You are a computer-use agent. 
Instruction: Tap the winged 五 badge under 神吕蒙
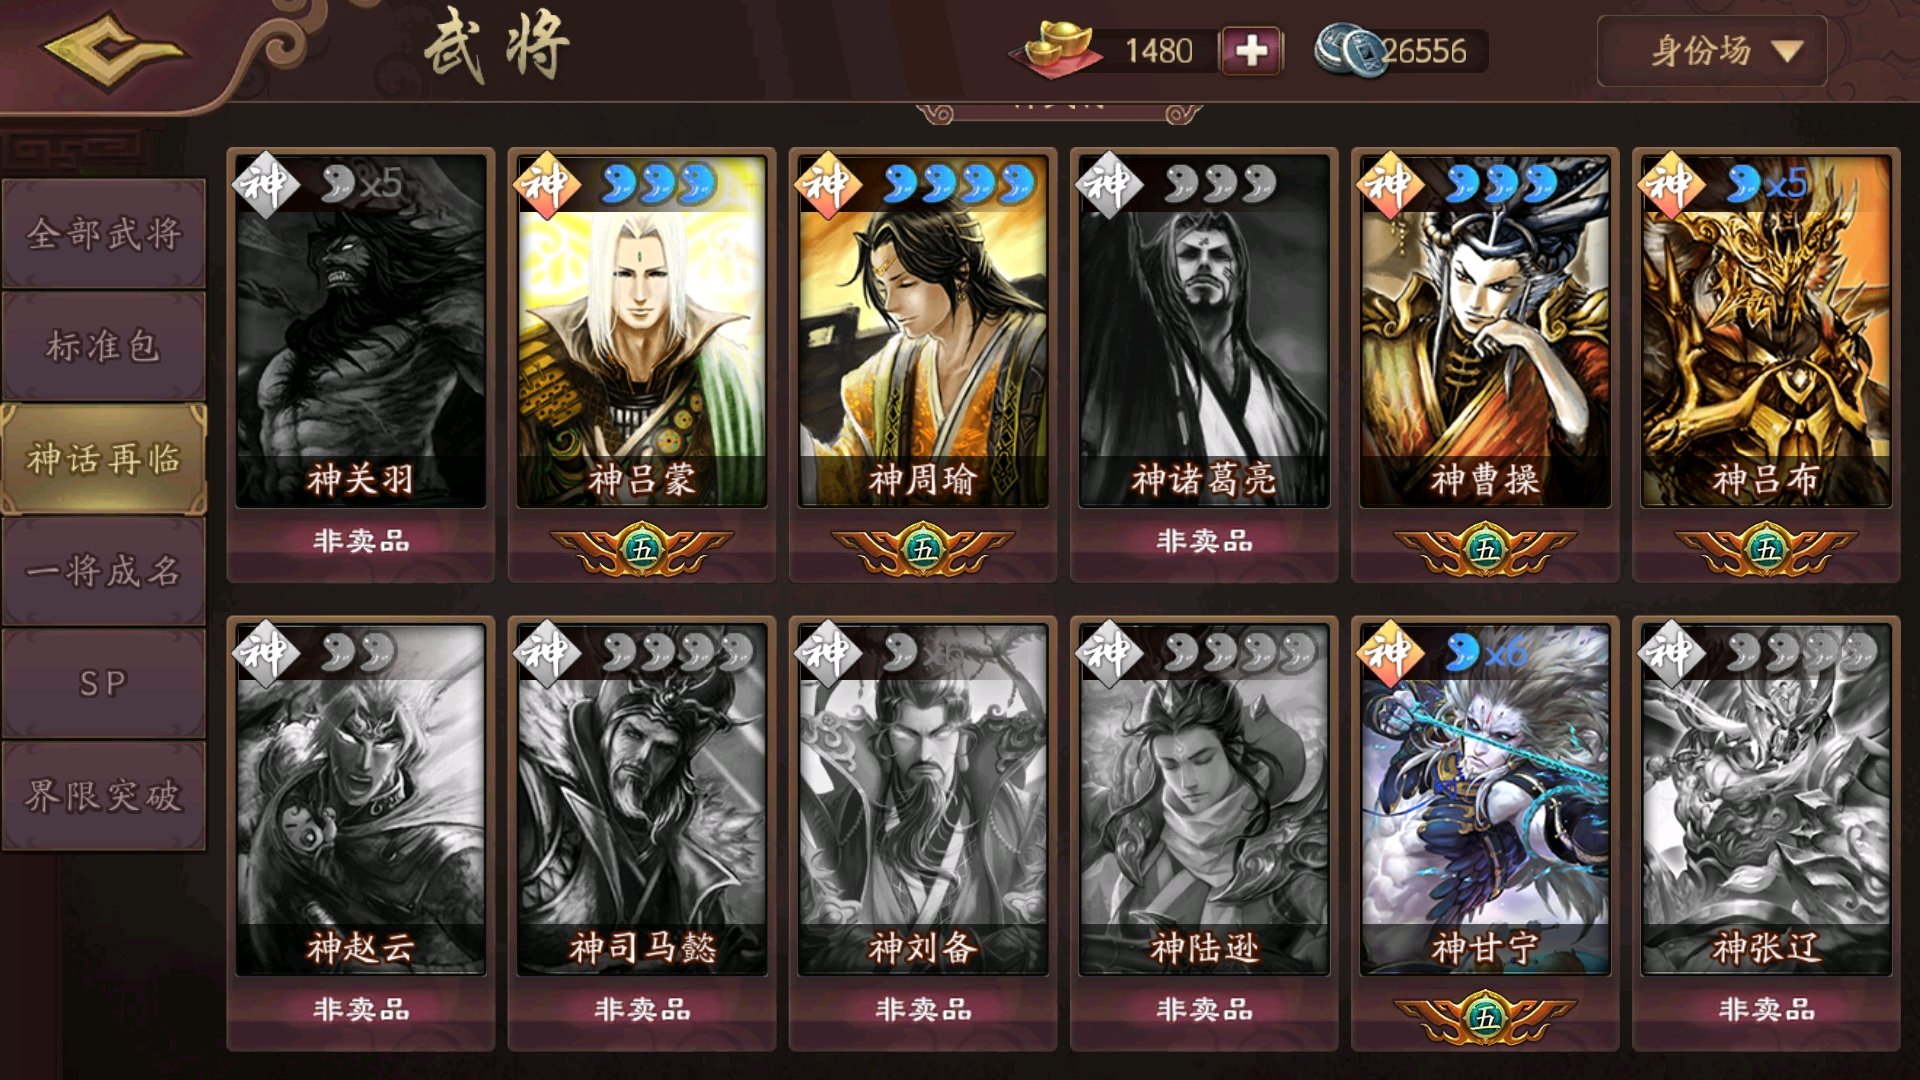(642, 549)
